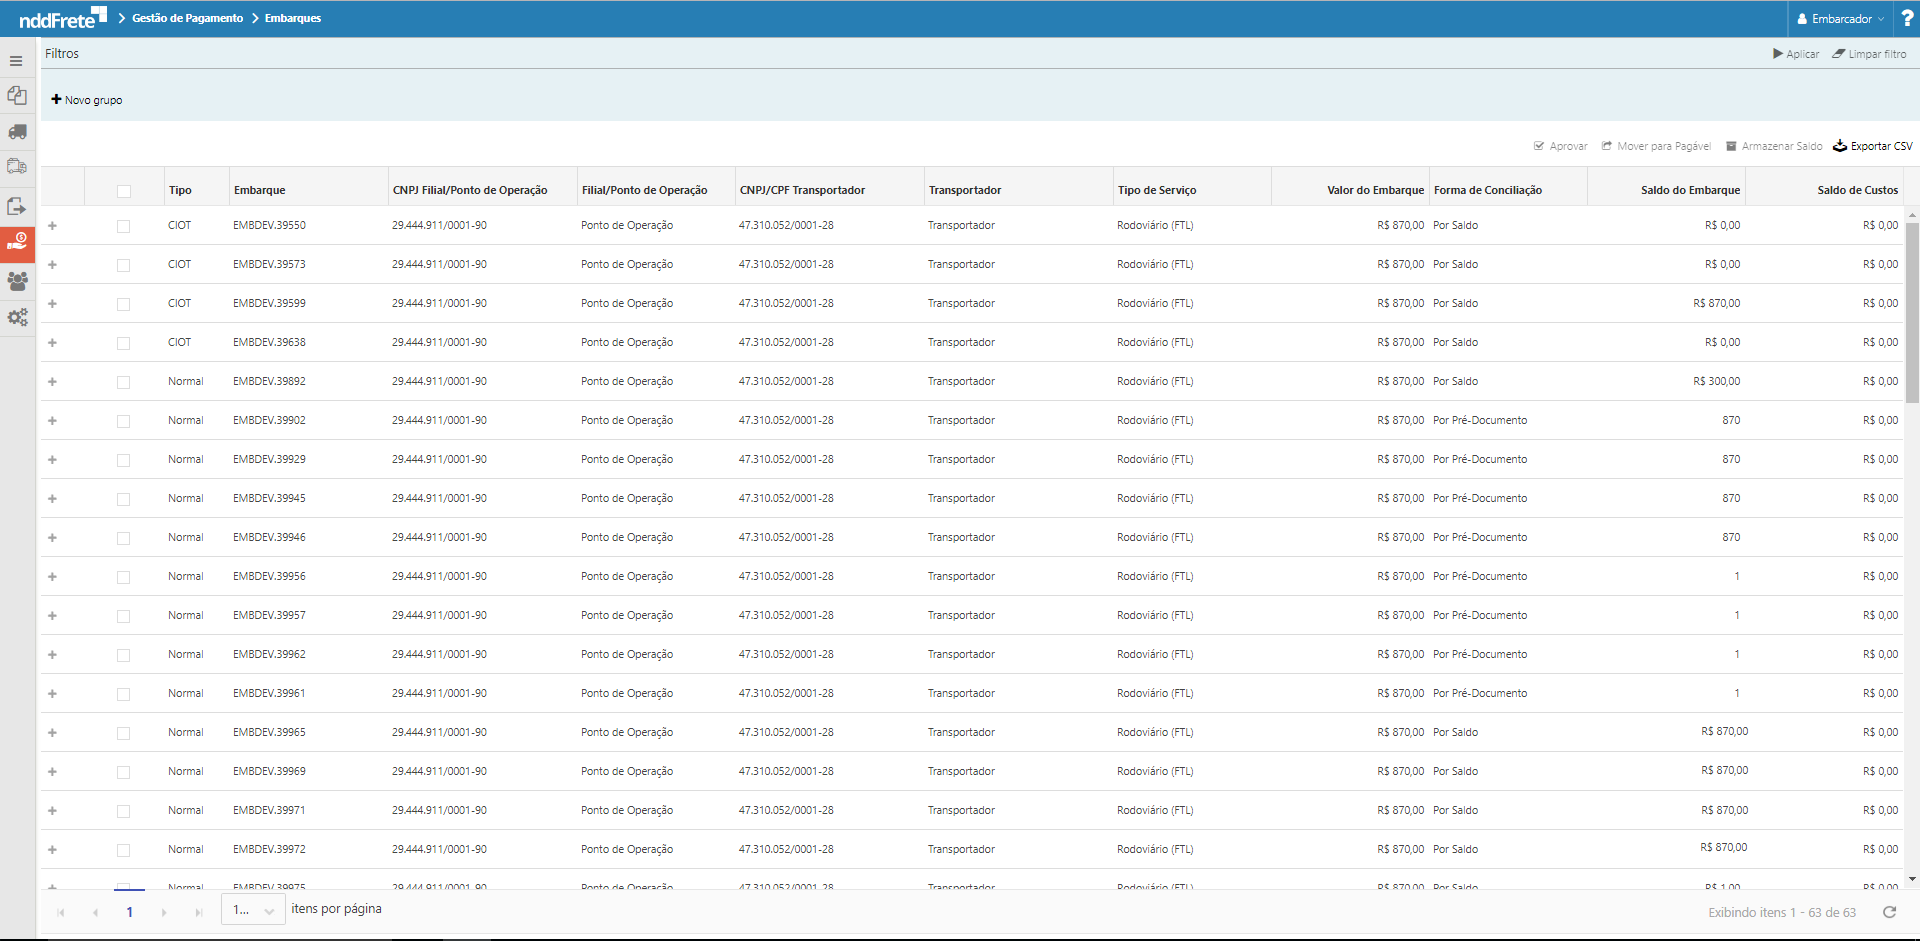Click the Gestão de Pagamento breadcrumb
Viewport: 1920px width, 941px height.
click(x=187, y=18)
